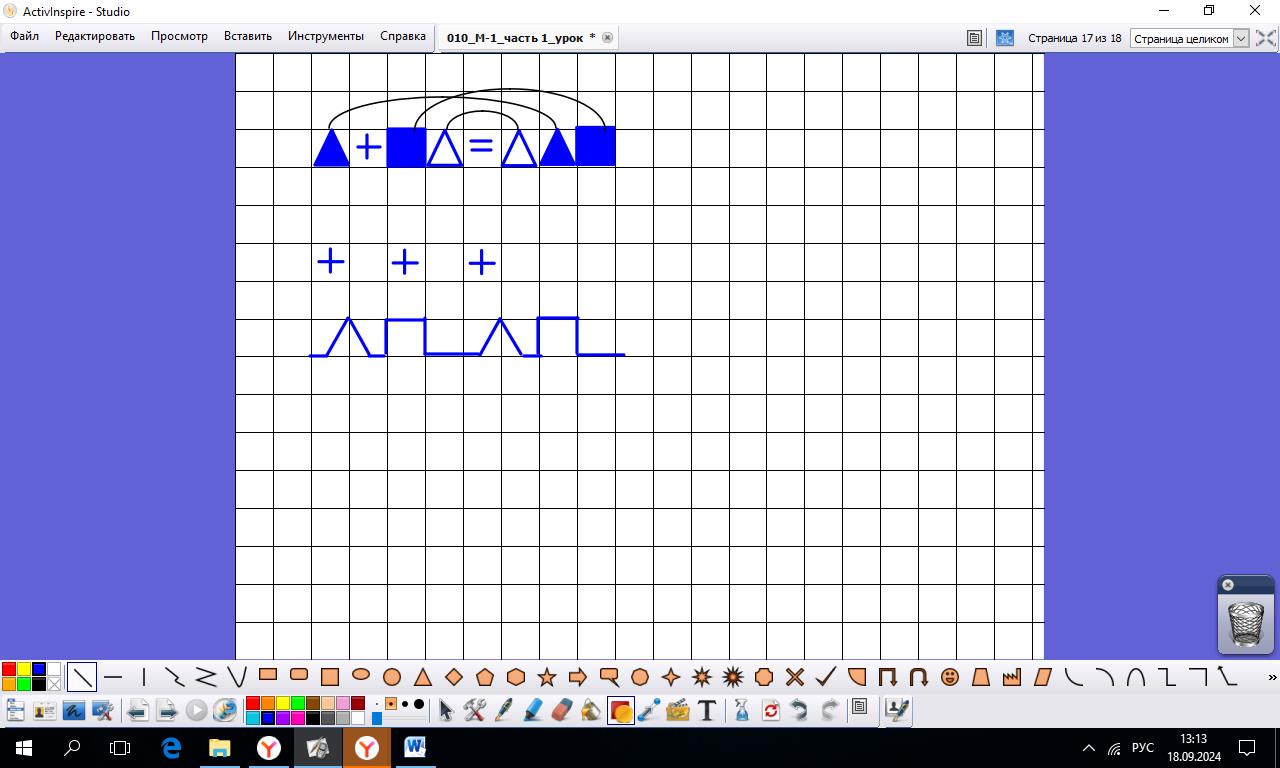The height and width of the screenshot is (768, 1280).
Task: Open the Tools wrench icon
Action: pos(474,710)
